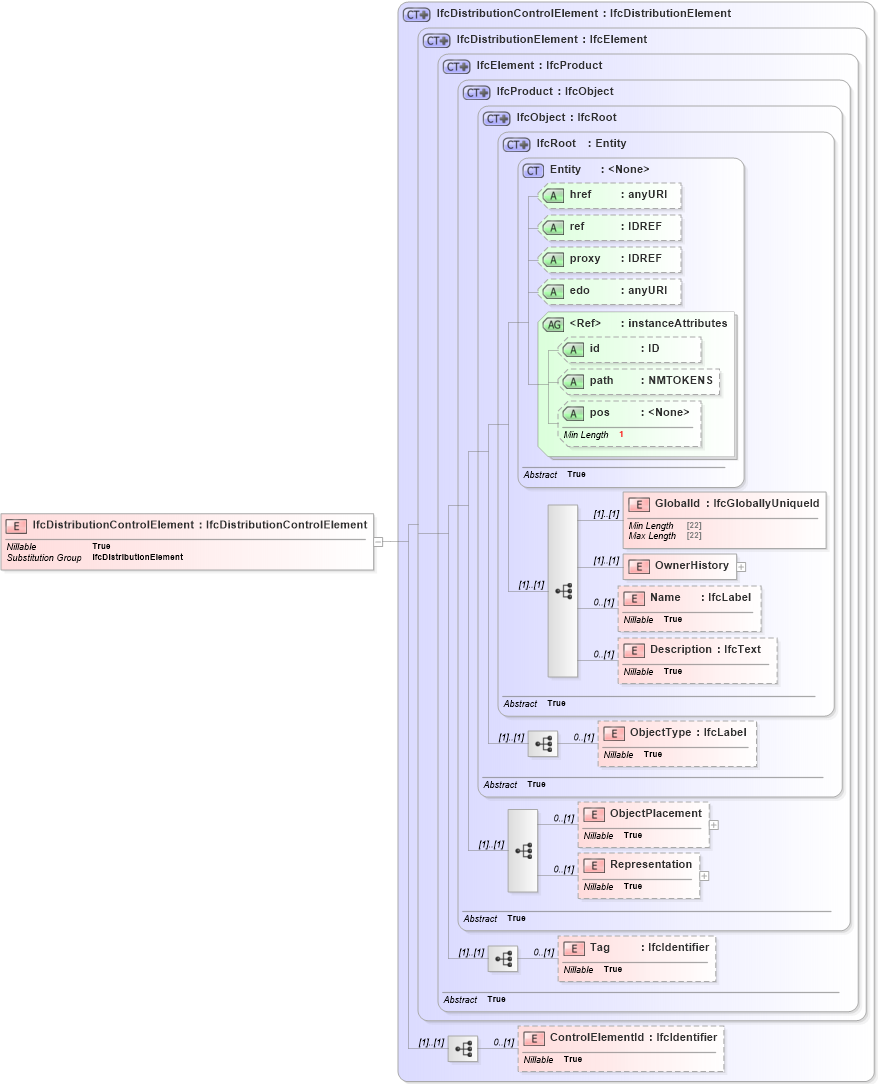Click the sequence compositor icon below IfcRoot
Image resolution: width=878 pixels, height=1084 pixels.
[562, 590]
